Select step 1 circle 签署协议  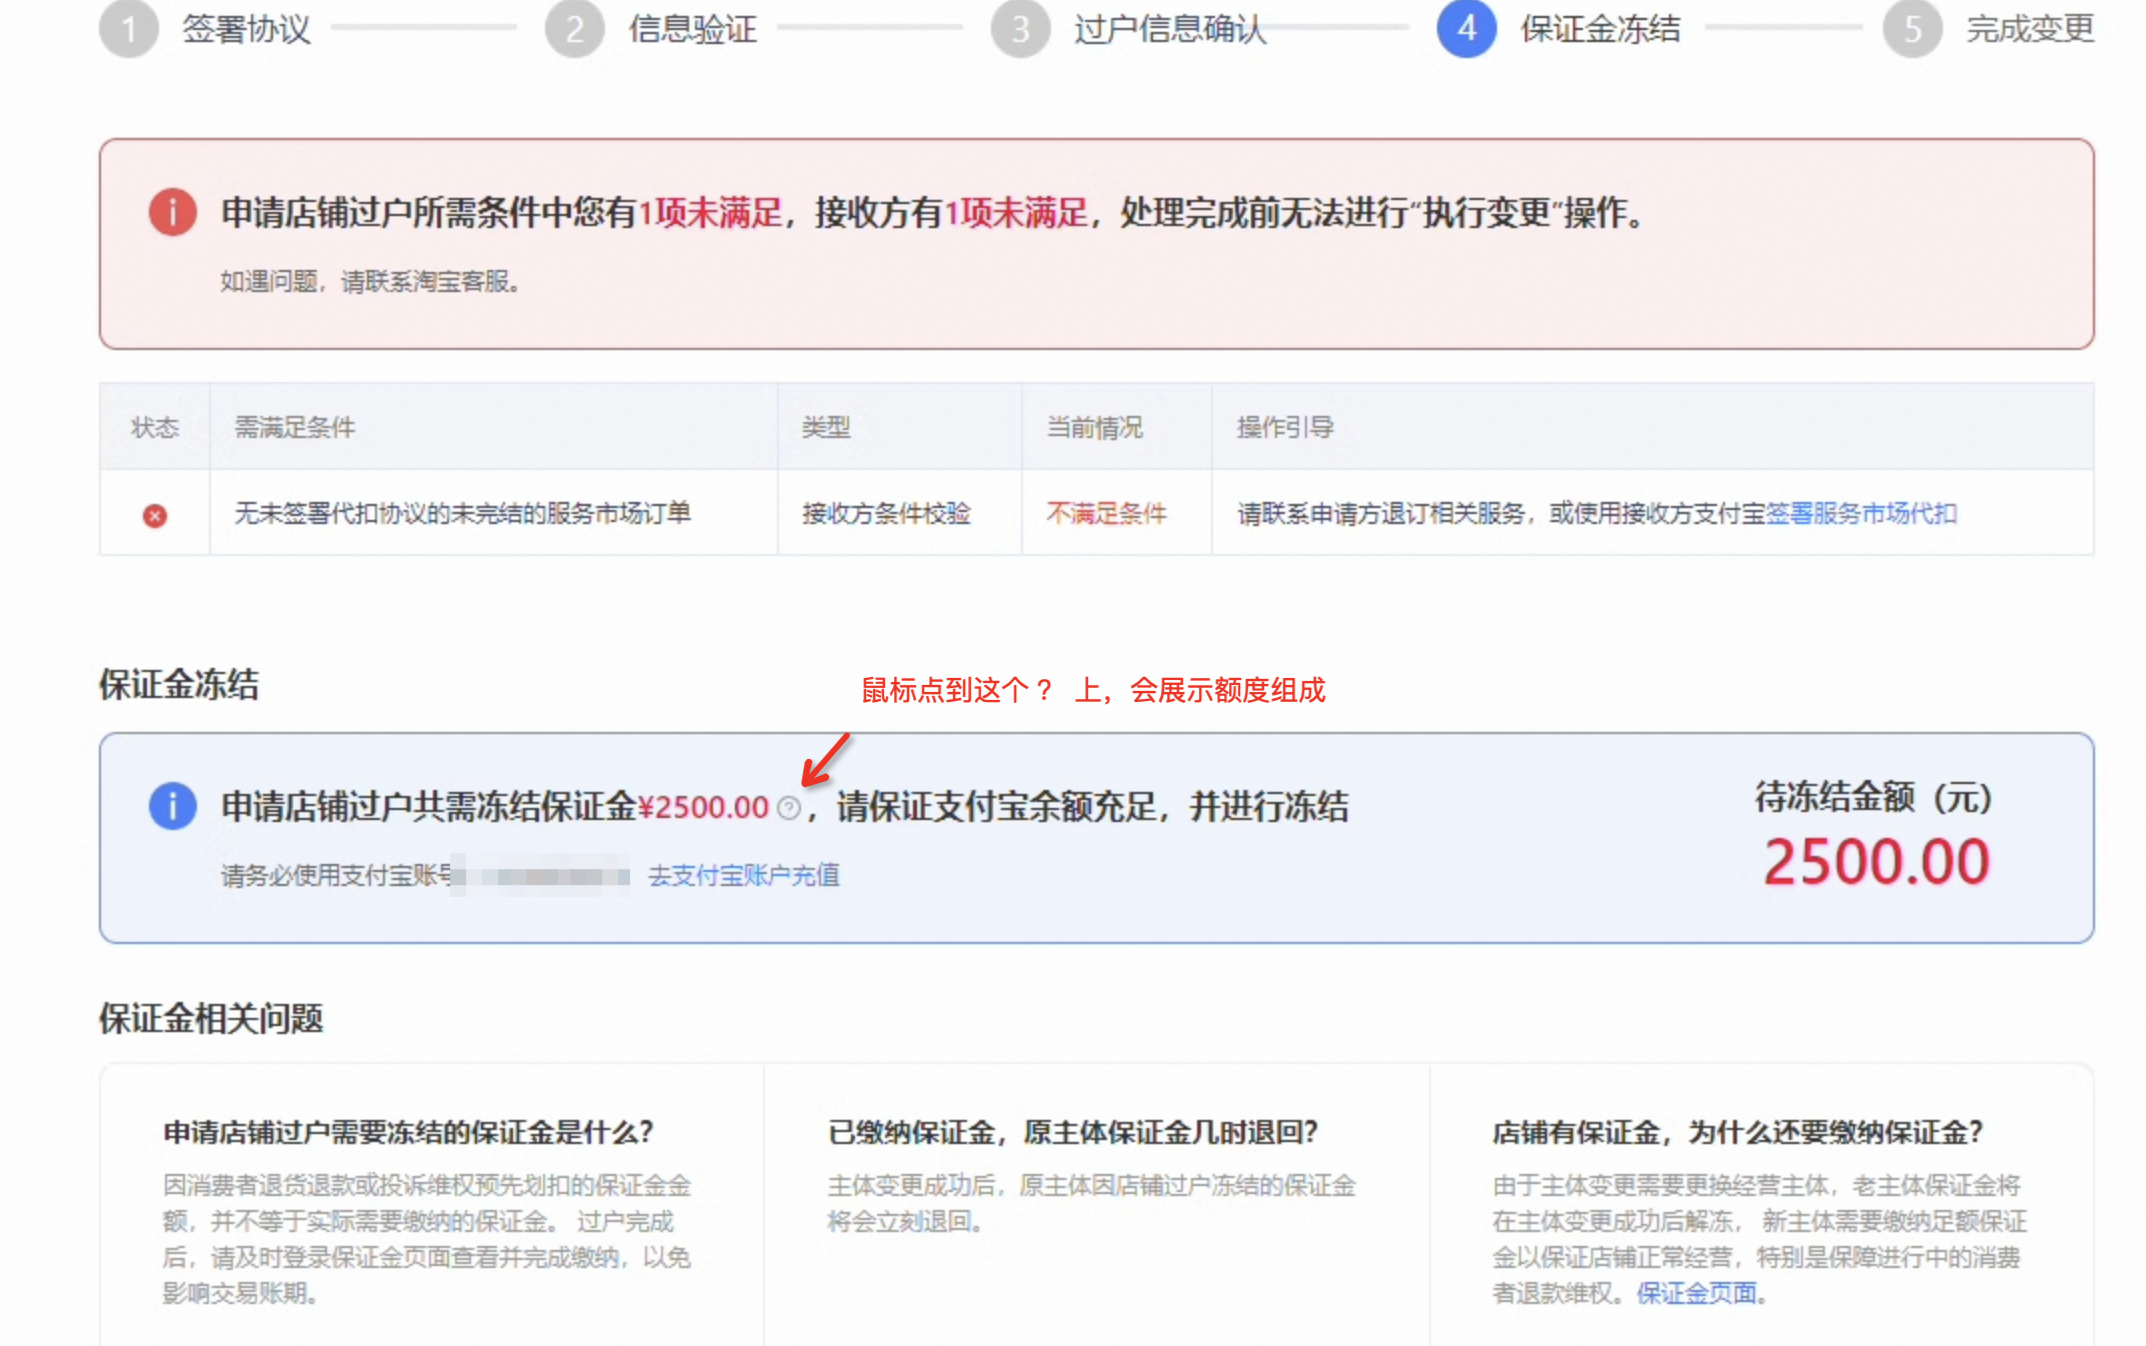[x=129, y=28]
